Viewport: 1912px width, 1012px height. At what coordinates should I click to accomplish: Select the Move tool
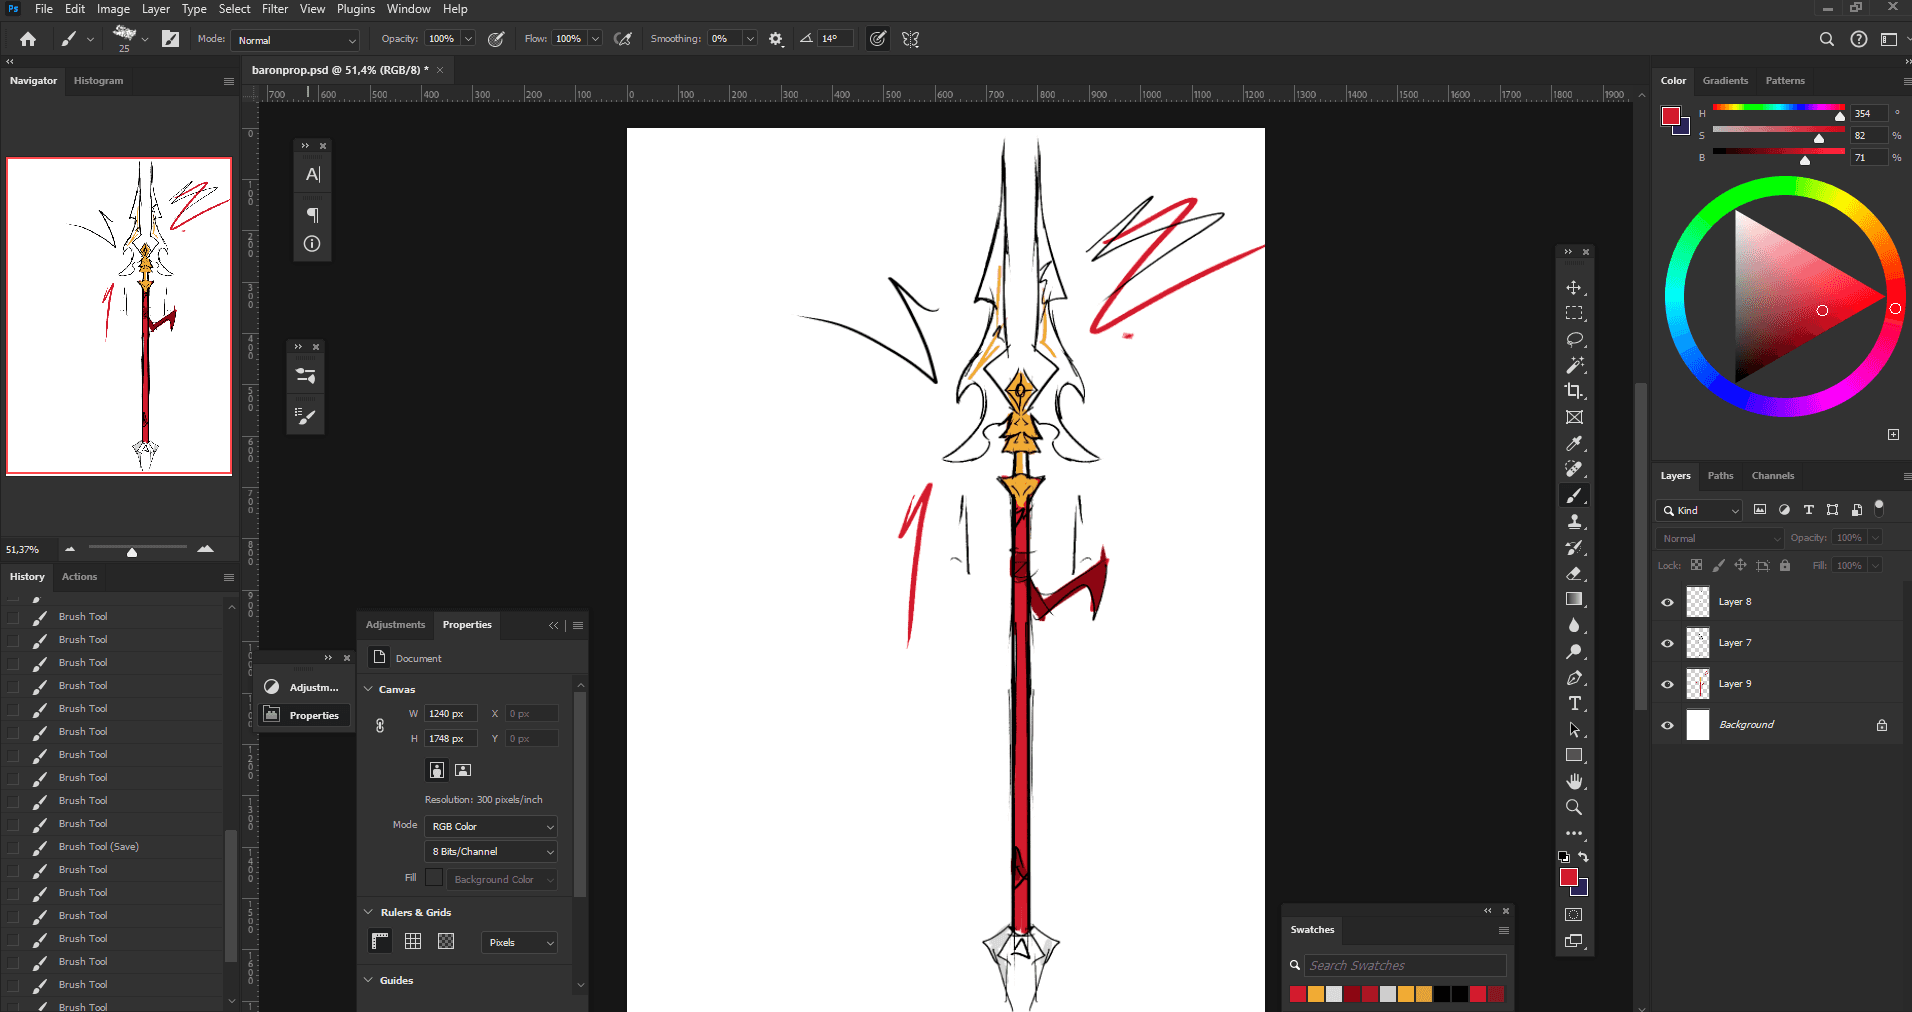pos(1574,288)
